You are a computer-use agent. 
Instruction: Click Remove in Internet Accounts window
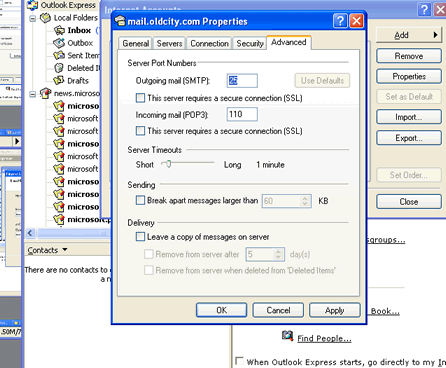point(409,56)
